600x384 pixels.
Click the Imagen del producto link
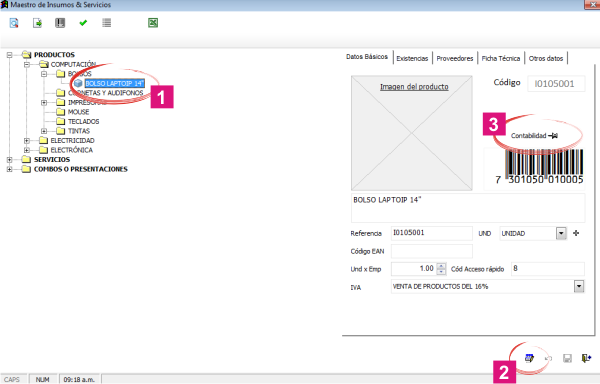pos(414,87)
